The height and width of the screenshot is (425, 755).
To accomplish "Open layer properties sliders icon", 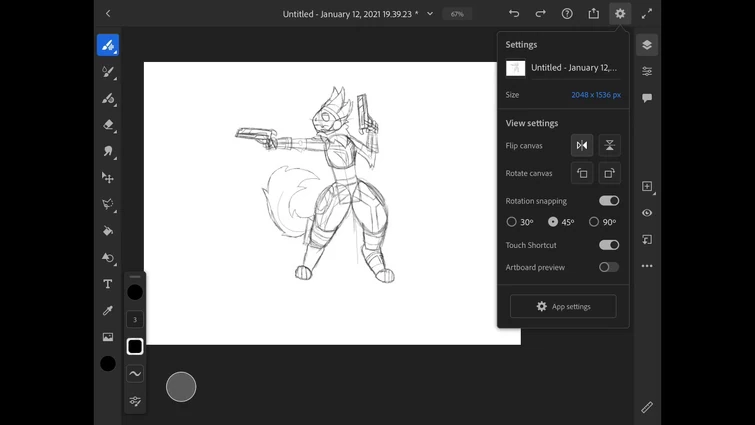I will point(647,72).
